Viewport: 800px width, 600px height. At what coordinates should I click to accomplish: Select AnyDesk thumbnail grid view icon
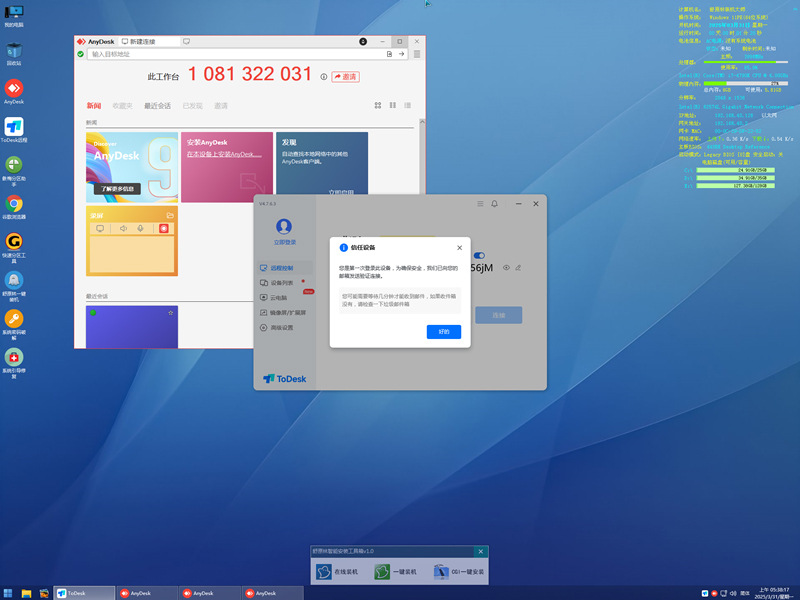click(x=378, y=105)
